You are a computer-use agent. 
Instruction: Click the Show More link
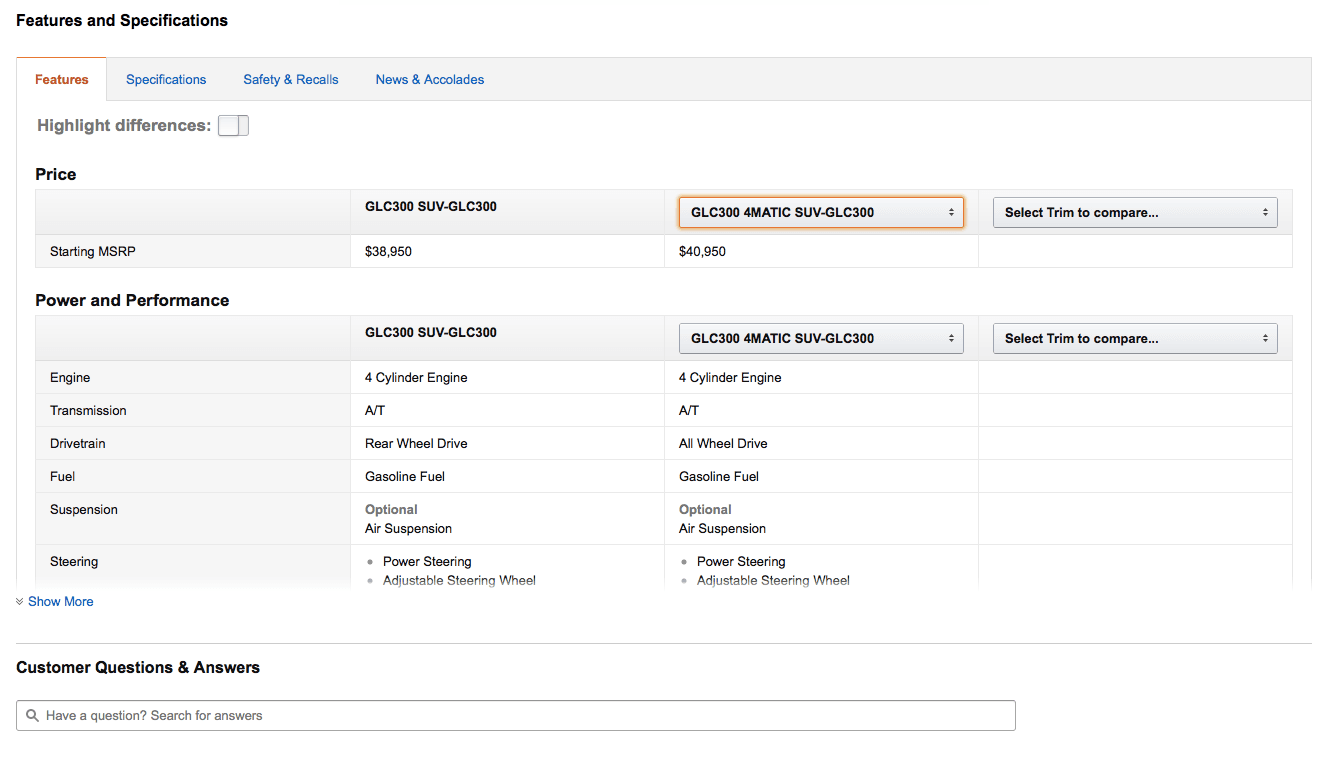tap(61, 602)
